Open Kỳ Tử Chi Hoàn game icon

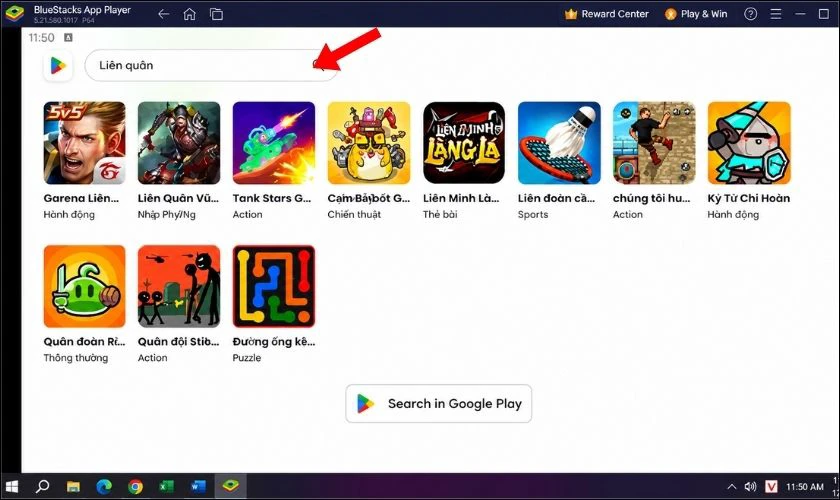pyautogui.click(x=749, y=143)
